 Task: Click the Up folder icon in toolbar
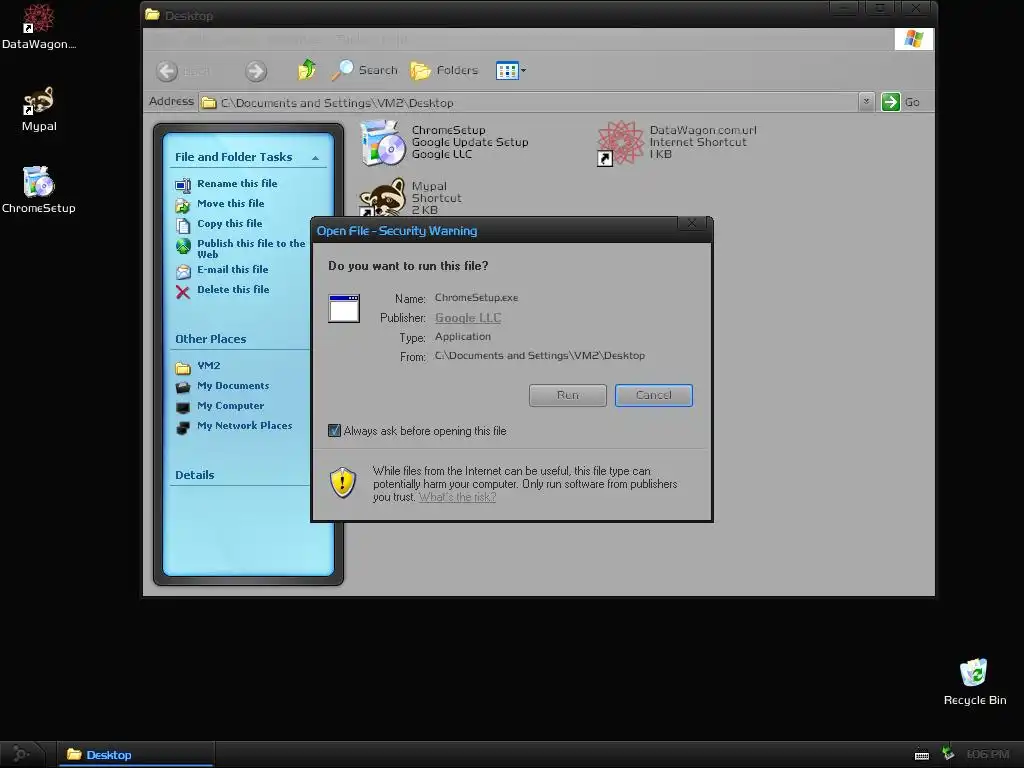click(x=306, y=69)
